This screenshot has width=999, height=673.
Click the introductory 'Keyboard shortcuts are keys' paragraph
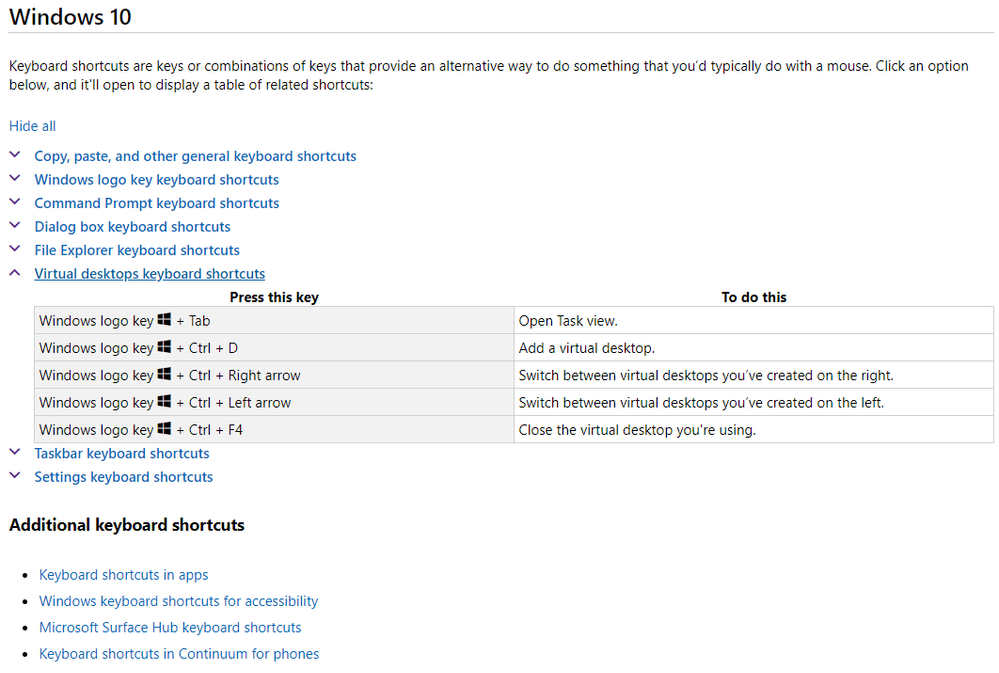(489, 75)
